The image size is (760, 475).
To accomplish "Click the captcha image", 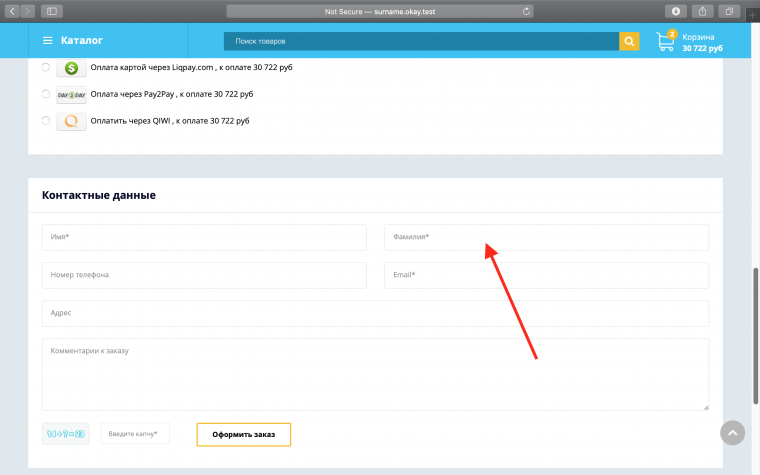I will (66, 434).
